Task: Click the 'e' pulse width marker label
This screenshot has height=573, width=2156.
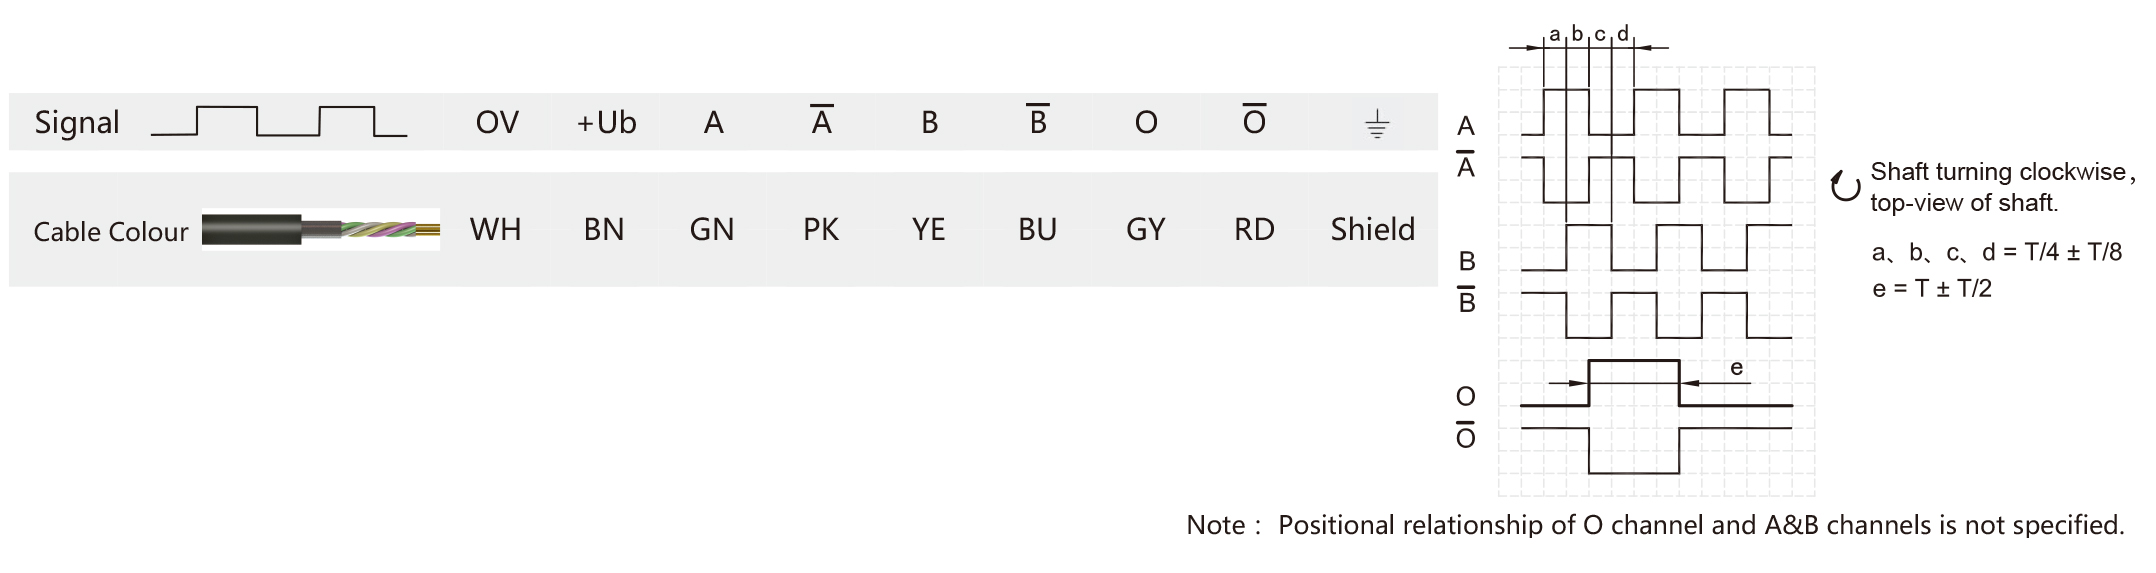Action: [1736, 368]
